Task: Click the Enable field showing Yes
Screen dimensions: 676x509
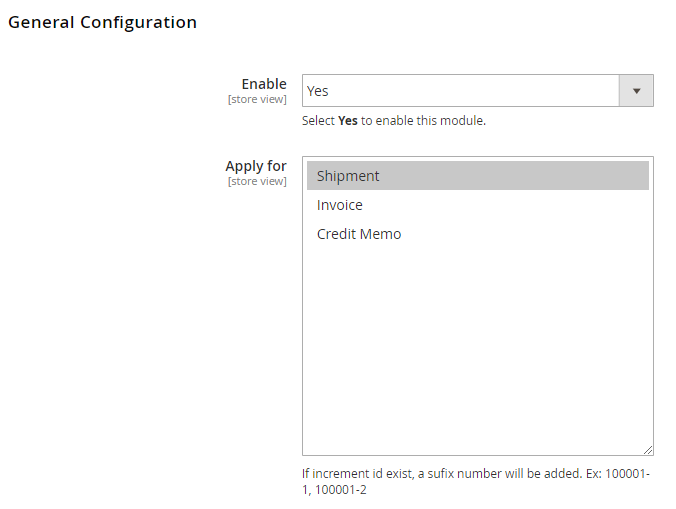Action: (460, 91)
